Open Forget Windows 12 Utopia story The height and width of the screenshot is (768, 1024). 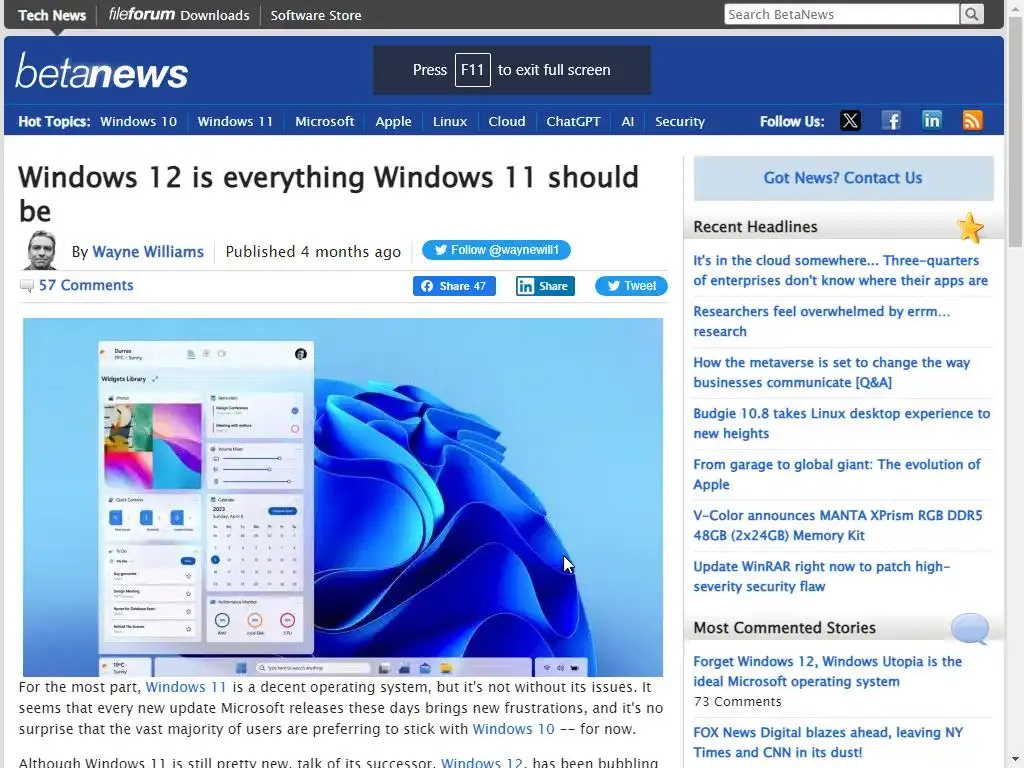(827, 671)
